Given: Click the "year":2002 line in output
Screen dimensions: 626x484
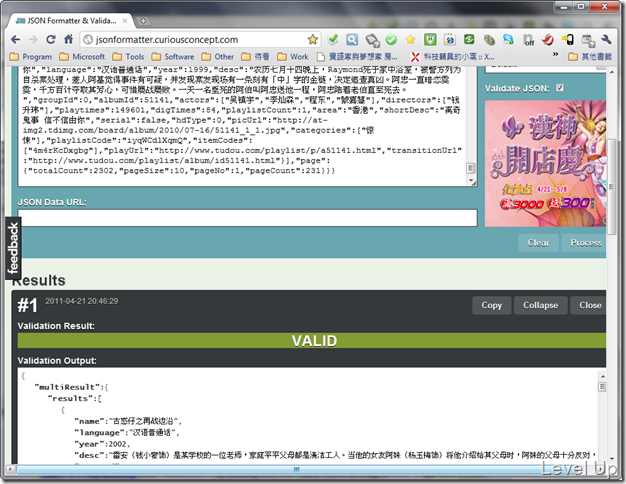Looking at the screenshot, I should pos(102,444).
